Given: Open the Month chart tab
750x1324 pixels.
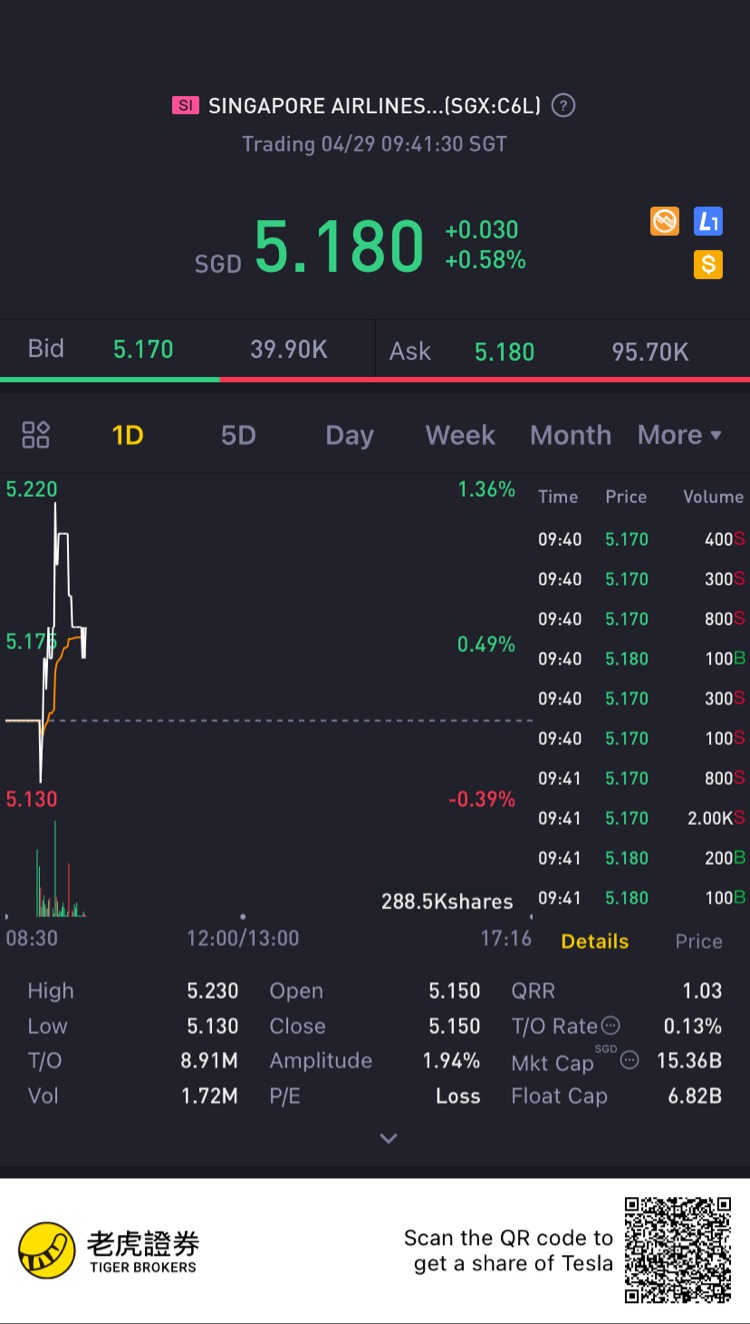Looking at the screenshot, I should pos(570,435).
